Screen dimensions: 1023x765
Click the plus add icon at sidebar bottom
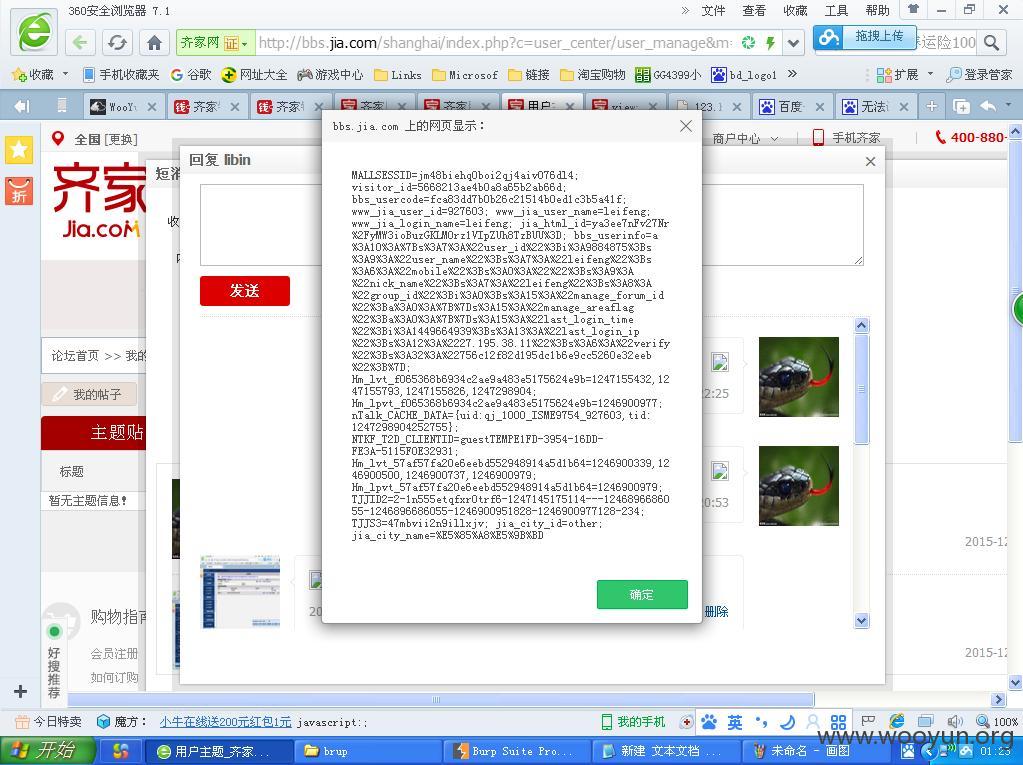[x=20, y=691]
